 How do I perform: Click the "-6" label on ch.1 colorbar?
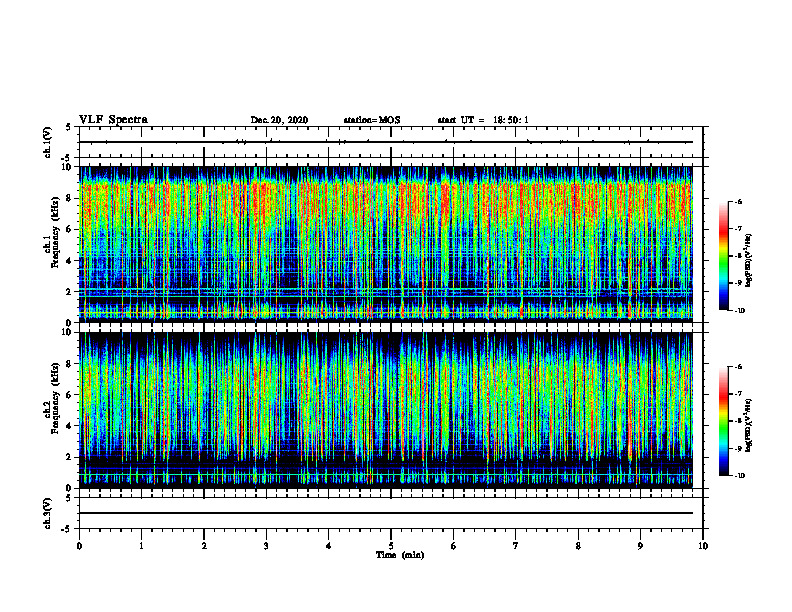click(x=737, y=201)
